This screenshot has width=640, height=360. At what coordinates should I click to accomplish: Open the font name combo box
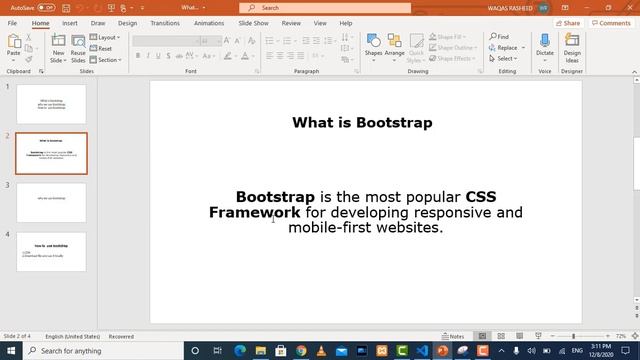coord(166,41)
